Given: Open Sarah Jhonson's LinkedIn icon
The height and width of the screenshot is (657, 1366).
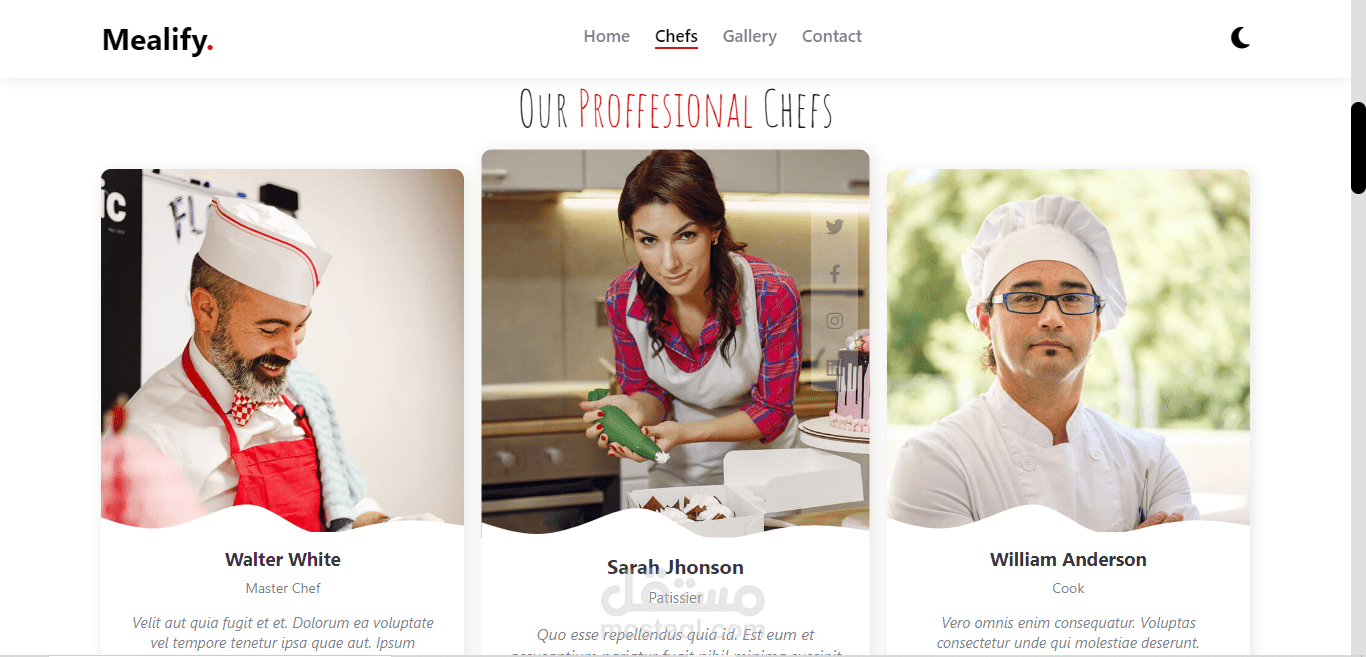Looking at the screenshot, I should [x=835, y=368].
